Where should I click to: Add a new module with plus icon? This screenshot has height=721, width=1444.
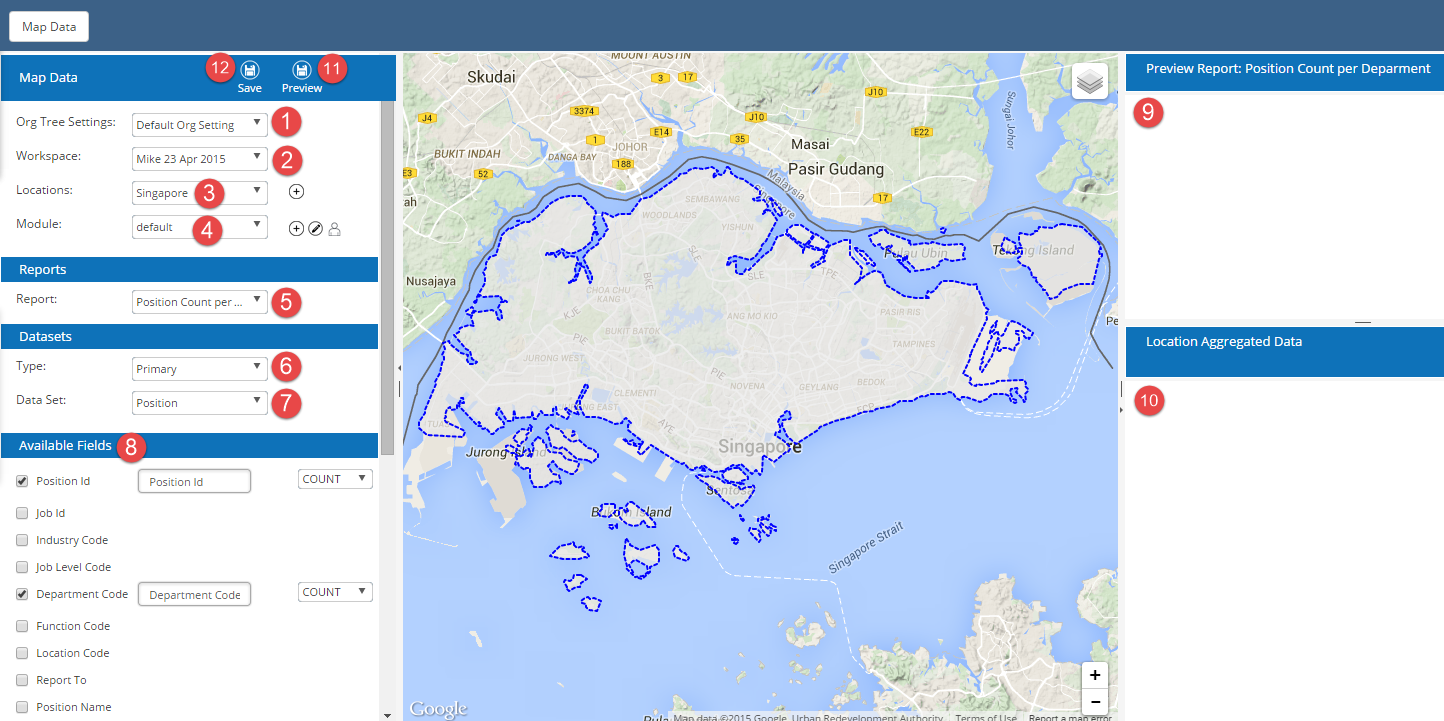296,228
